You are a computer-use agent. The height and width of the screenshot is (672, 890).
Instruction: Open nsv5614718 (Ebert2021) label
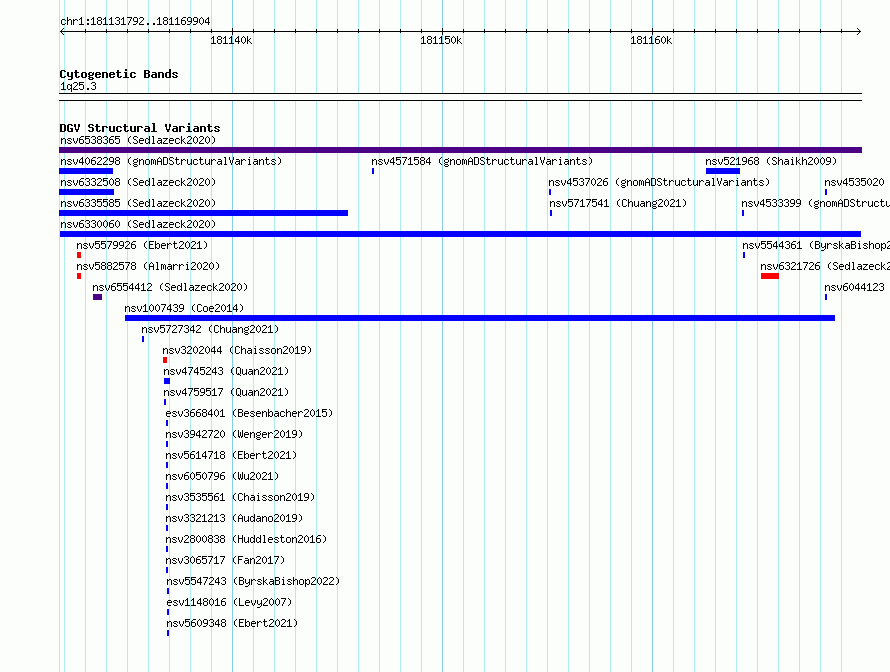click(x=231, y=455)
